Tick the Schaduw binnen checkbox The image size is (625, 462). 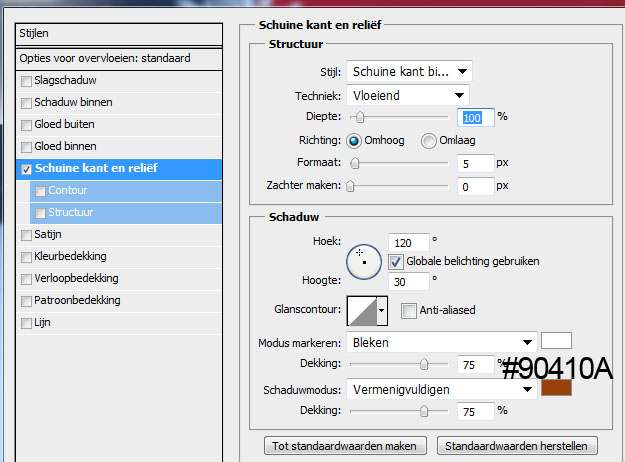pos(26,103)
